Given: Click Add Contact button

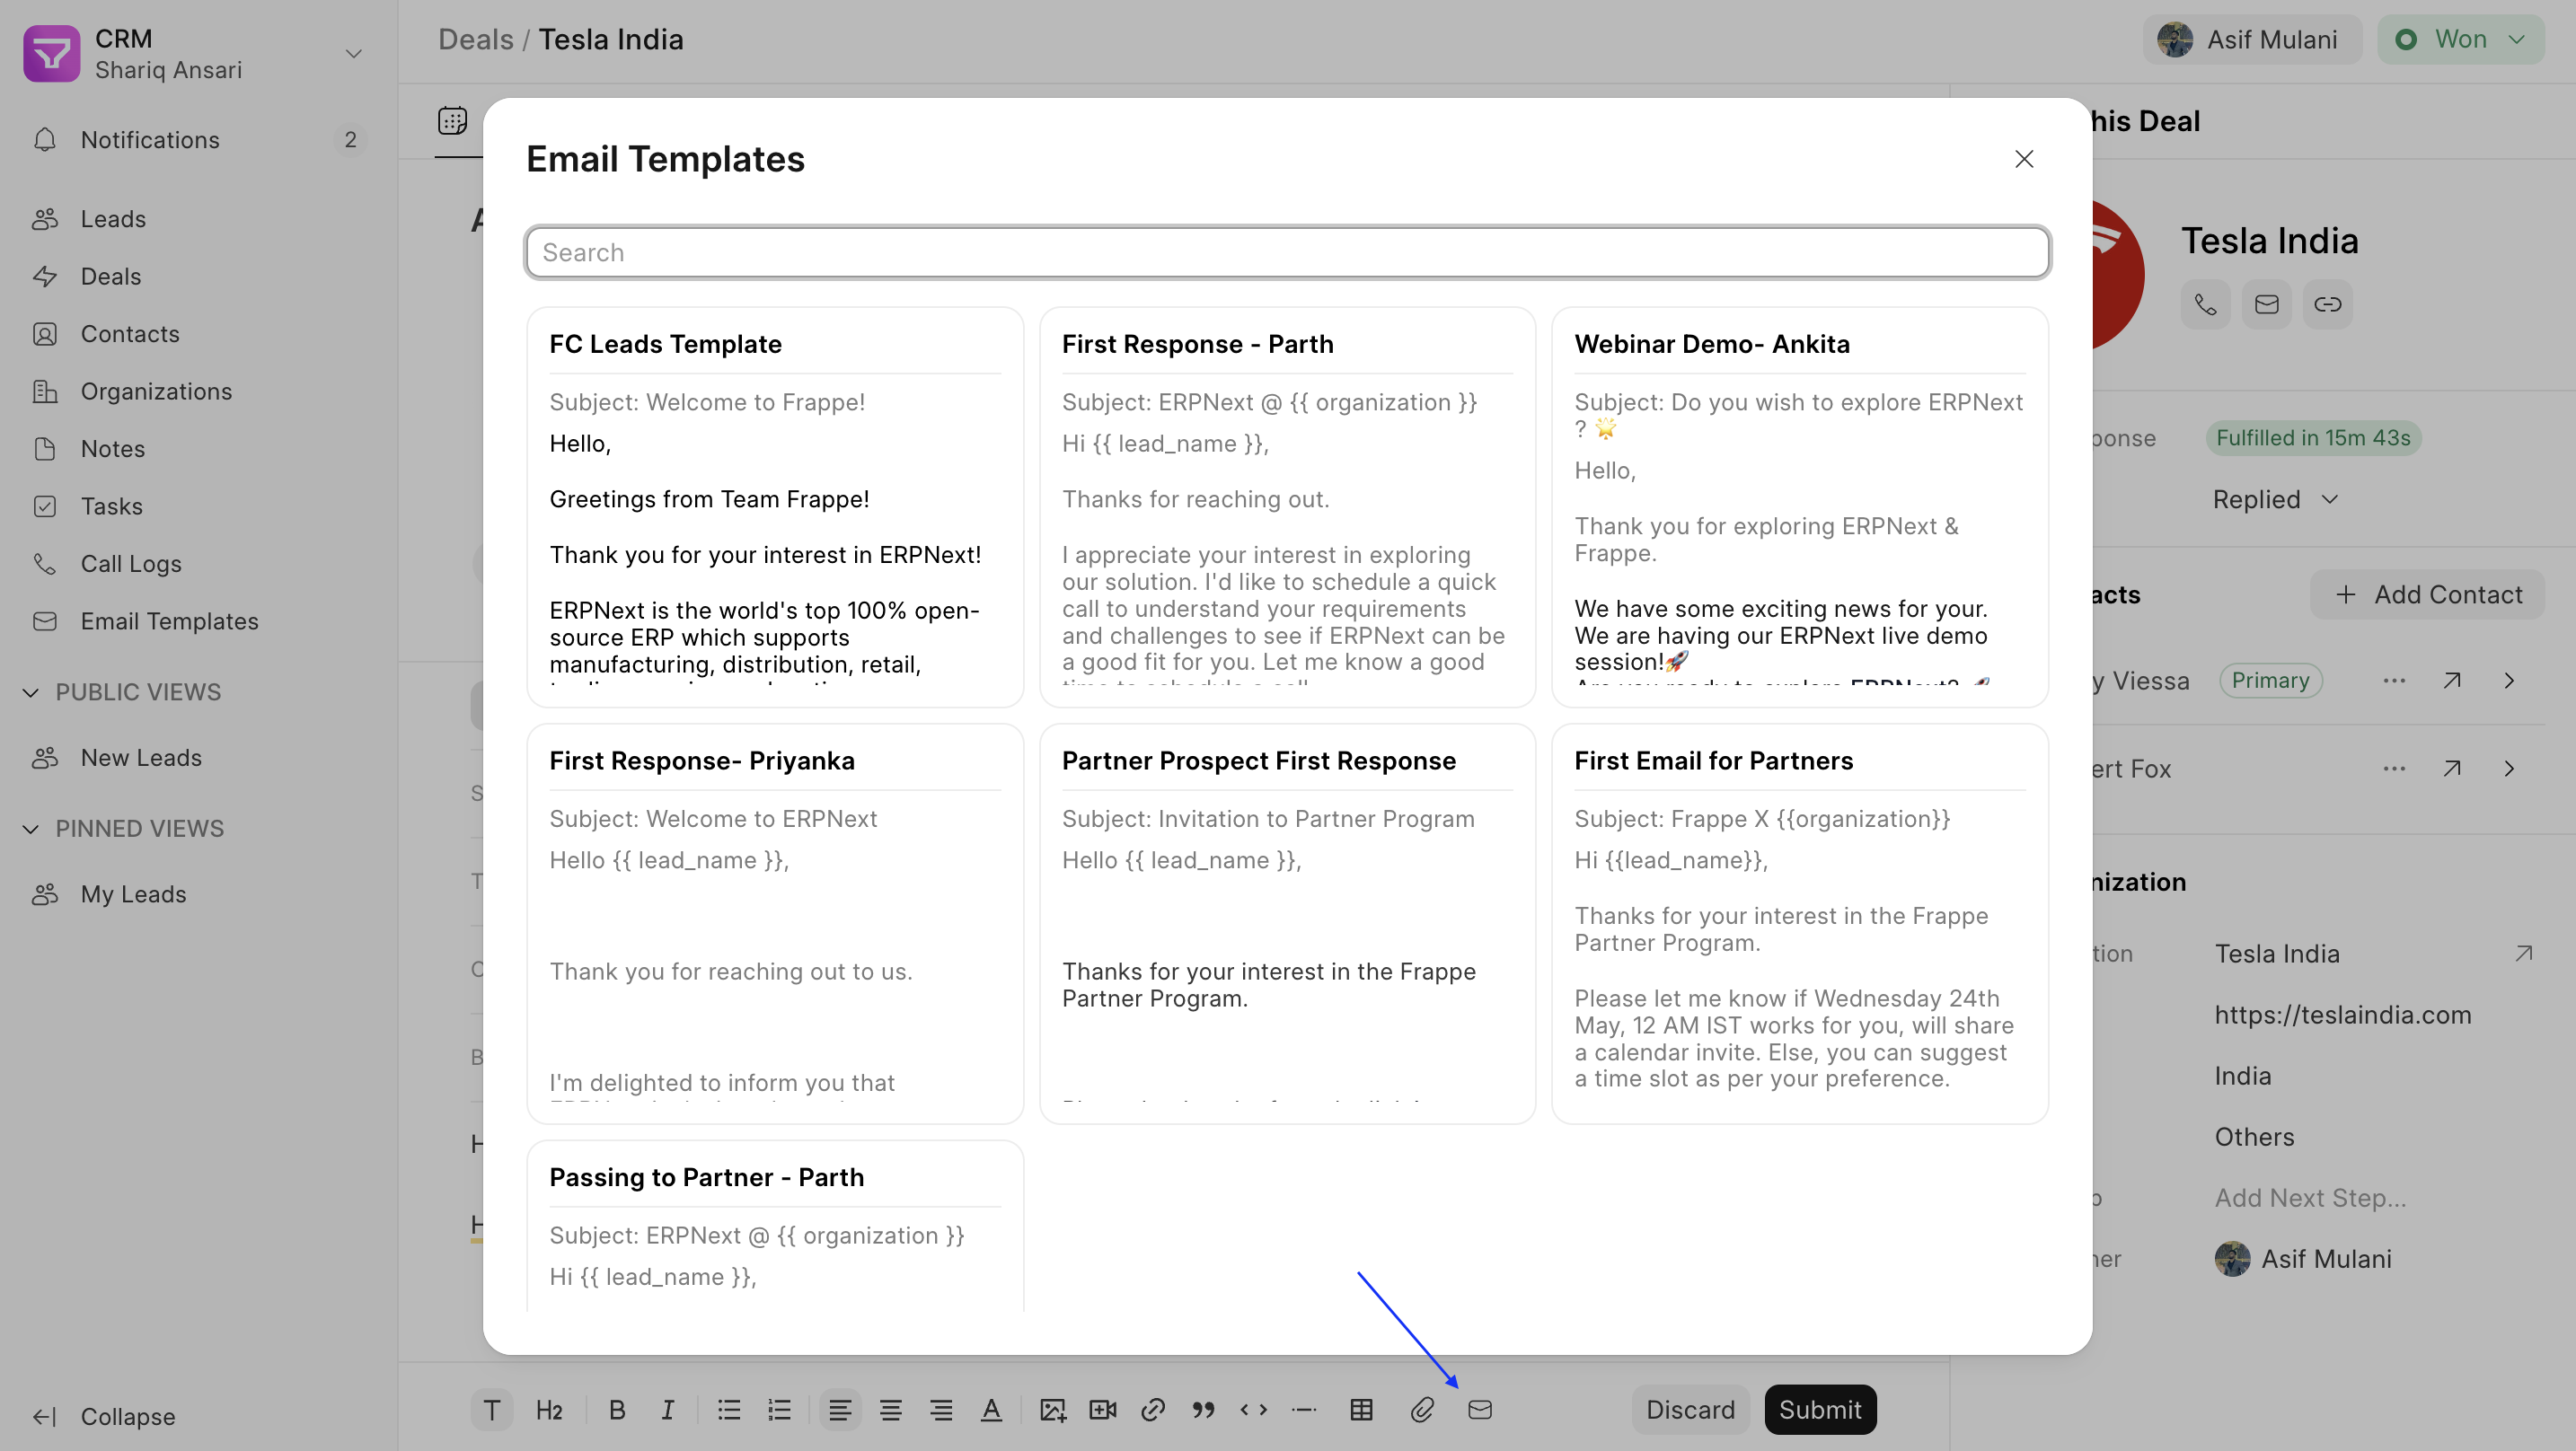Looking at the screenshot, I should pyautogui.click(x=2427, y=595).
